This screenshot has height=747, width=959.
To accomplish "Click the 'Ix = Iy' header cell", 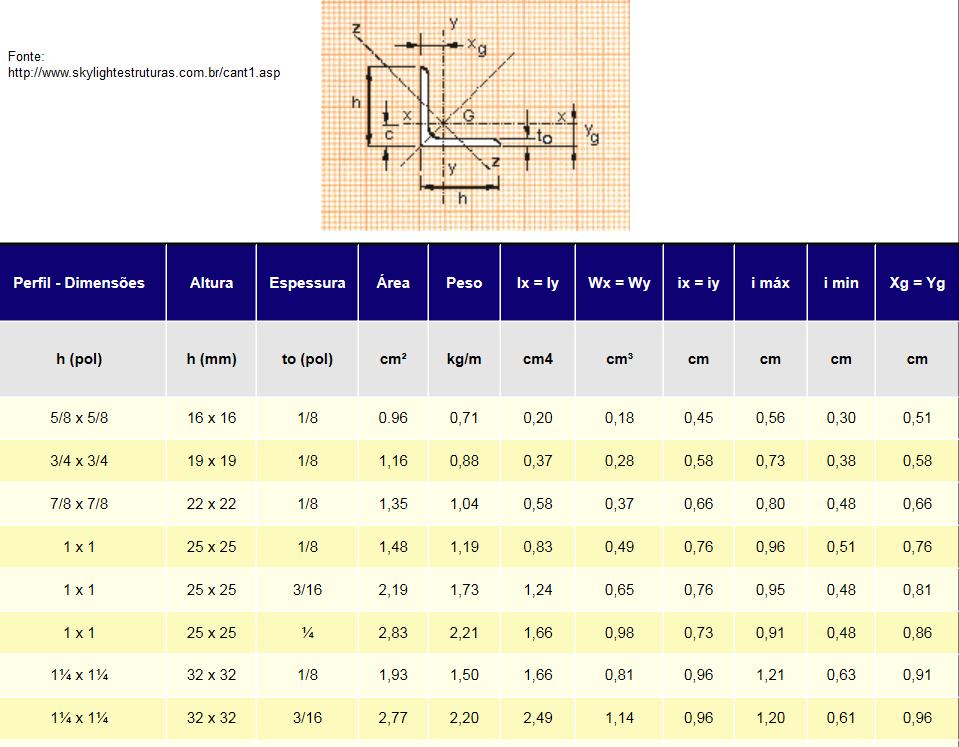I will point(538,283).
